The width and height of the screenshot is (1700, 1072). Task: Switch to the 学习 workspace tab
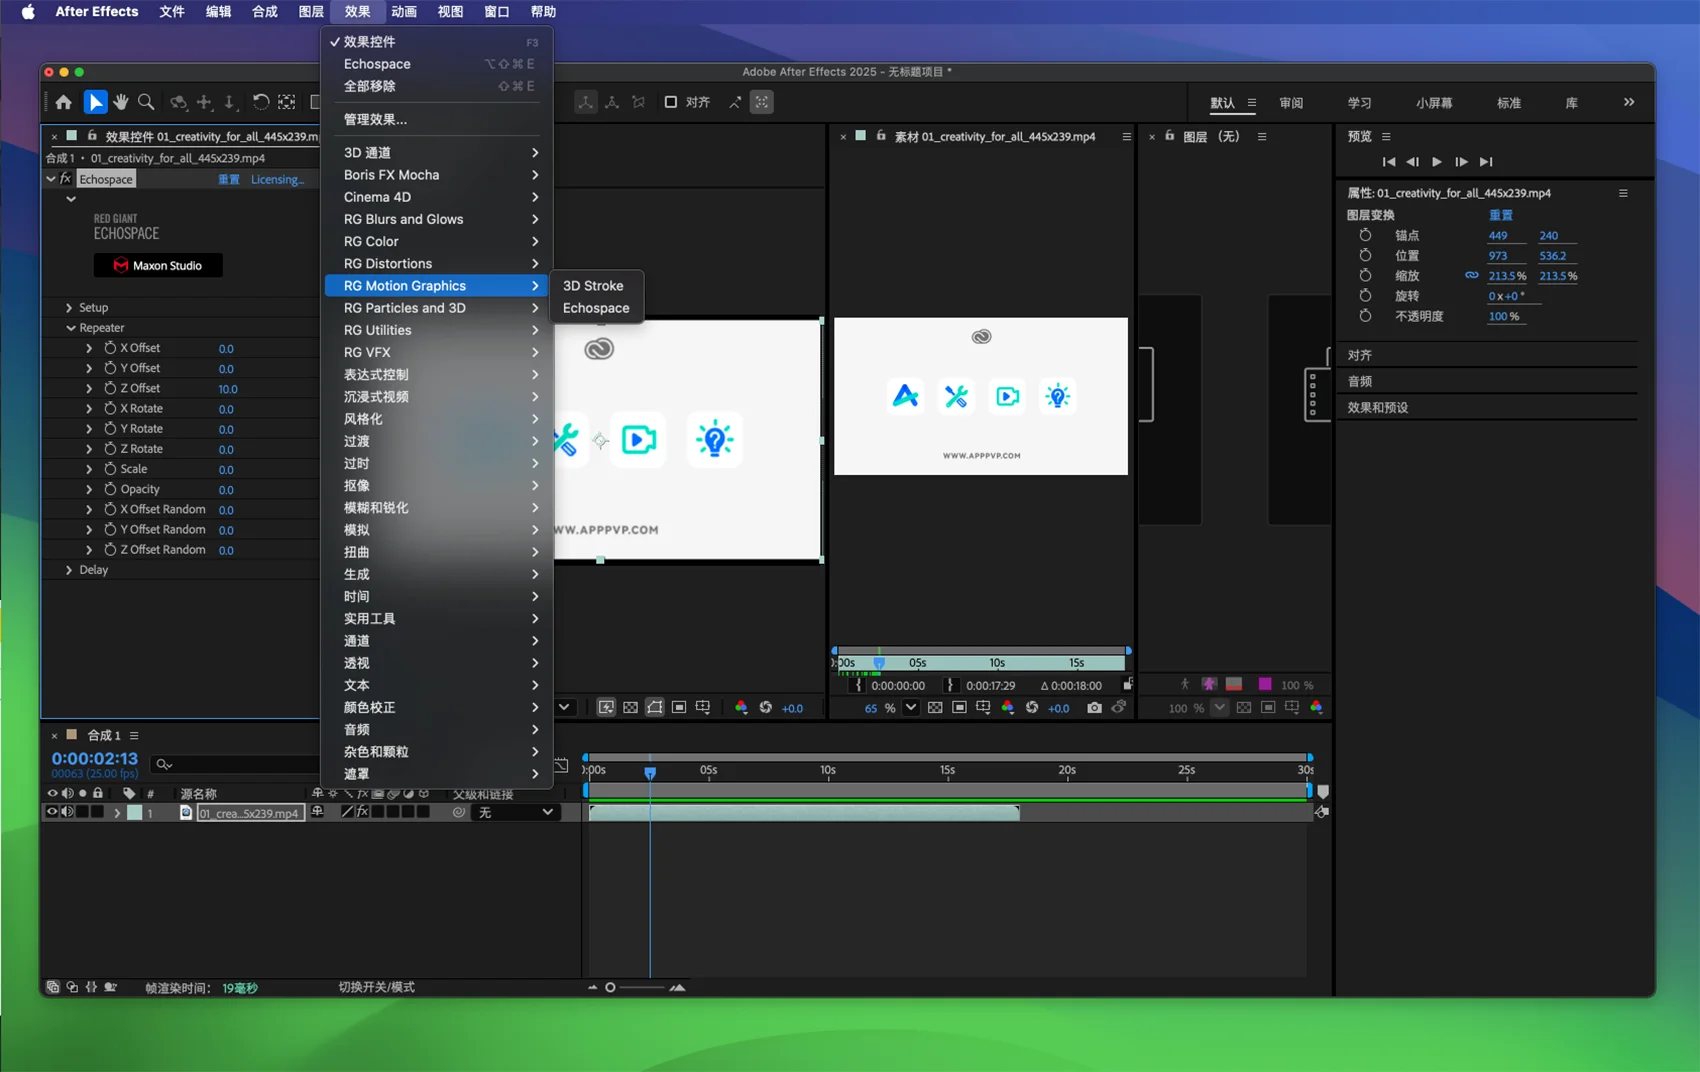[1359, 103]
